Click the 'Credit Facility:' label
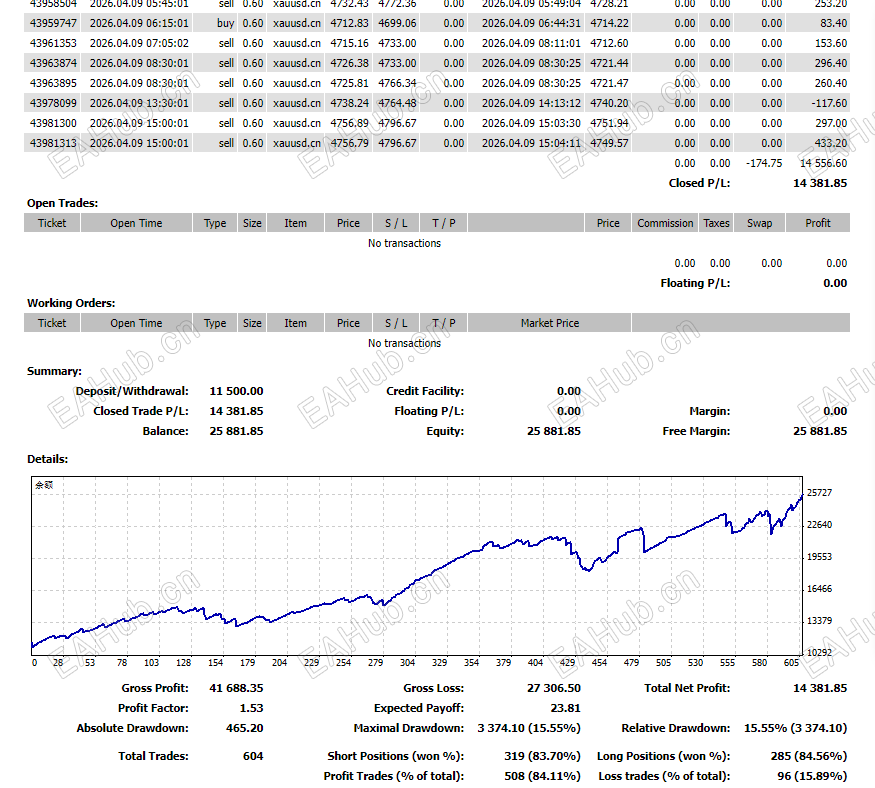Image resolution: width=875 pixels, height=788 pixels. click(x=425, y=391)
